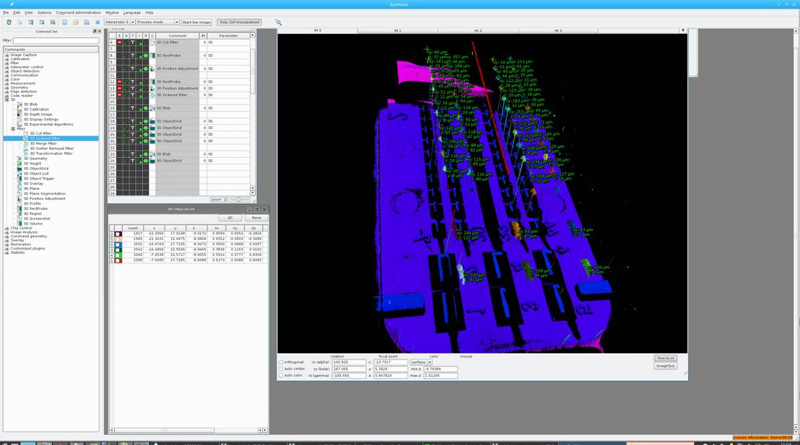
Task: Open the Interpreter selection dropdown
Action: 119,22
